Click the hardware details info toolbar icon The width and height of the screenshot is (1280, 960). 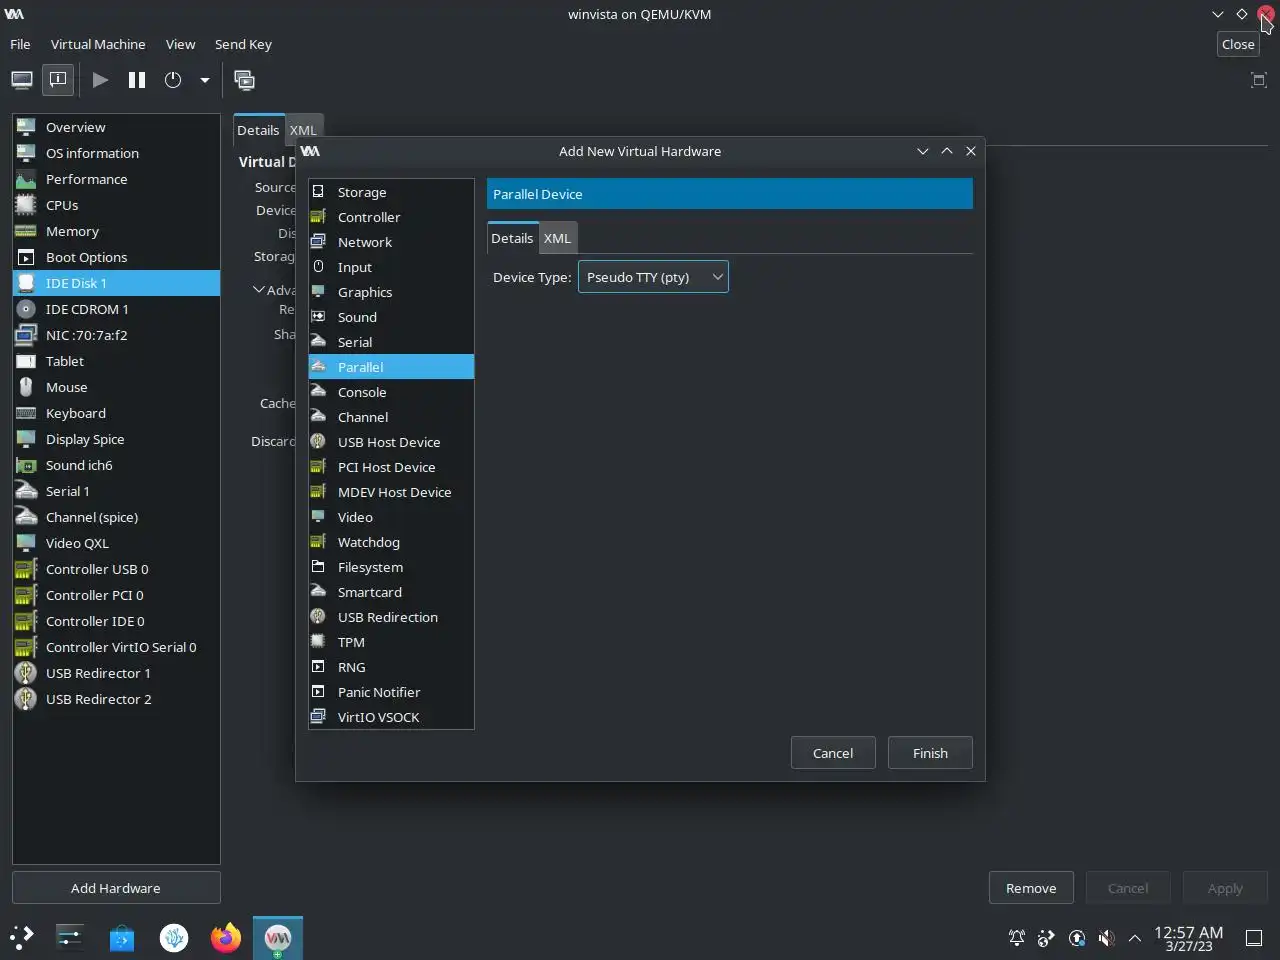coord(58,80)
